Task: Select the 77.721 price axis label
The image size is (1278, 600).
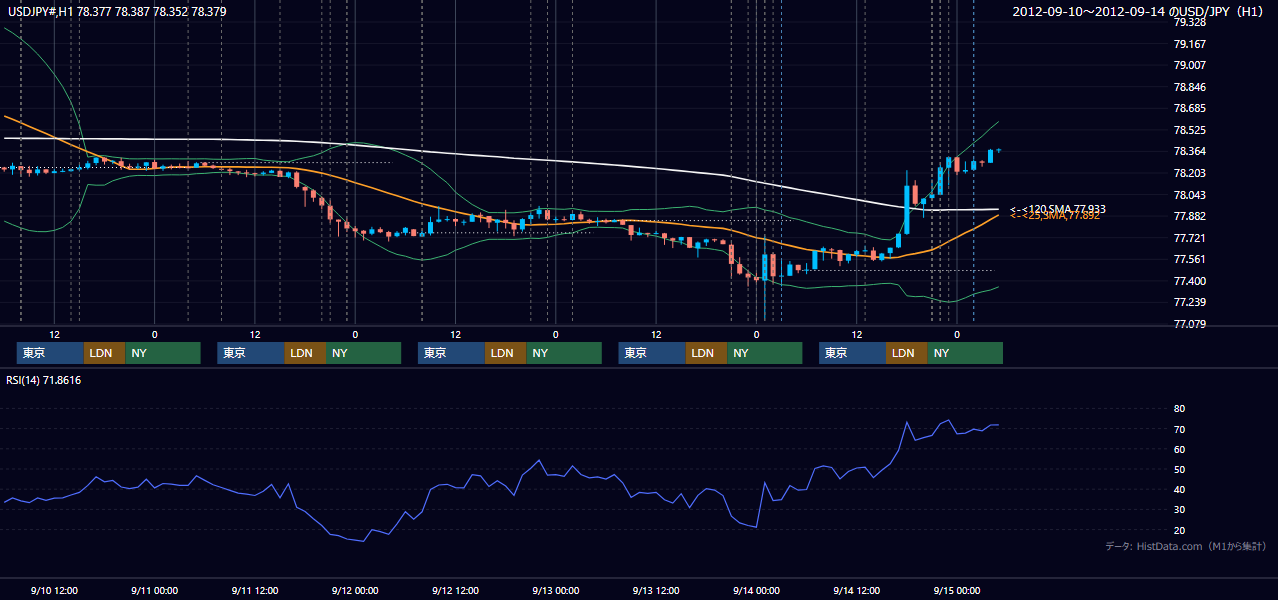Action: point(1189,238)
